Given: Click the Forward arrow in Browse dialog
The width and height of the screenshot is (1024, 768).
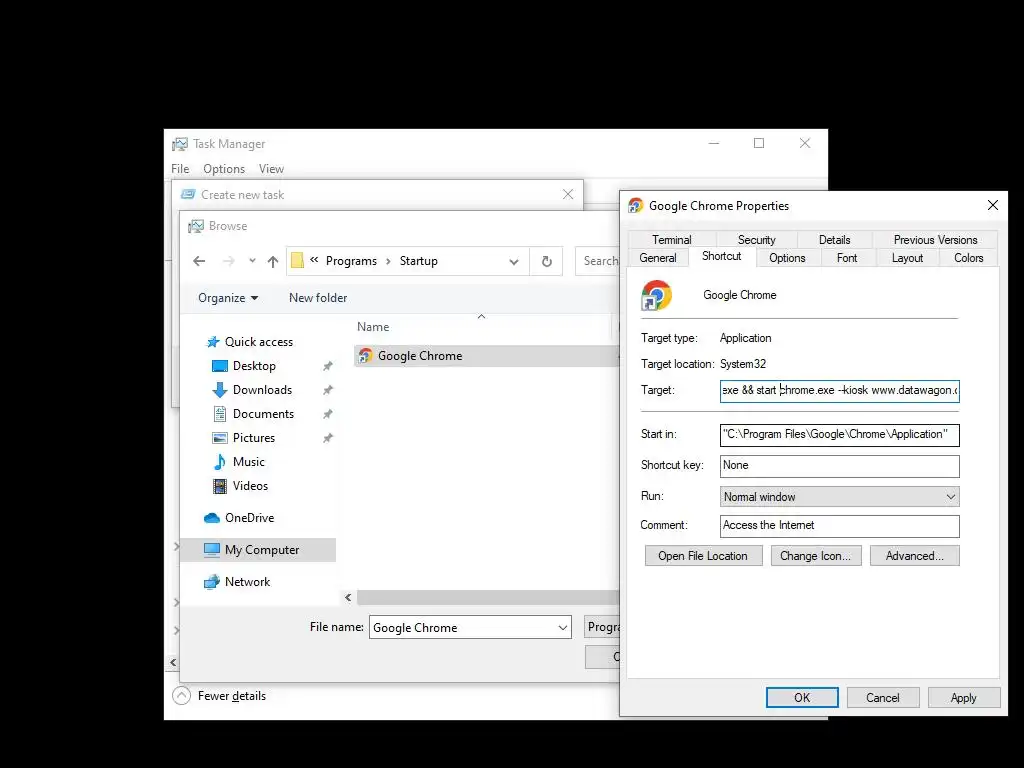Looking at the screenshot, I should 229,261.
